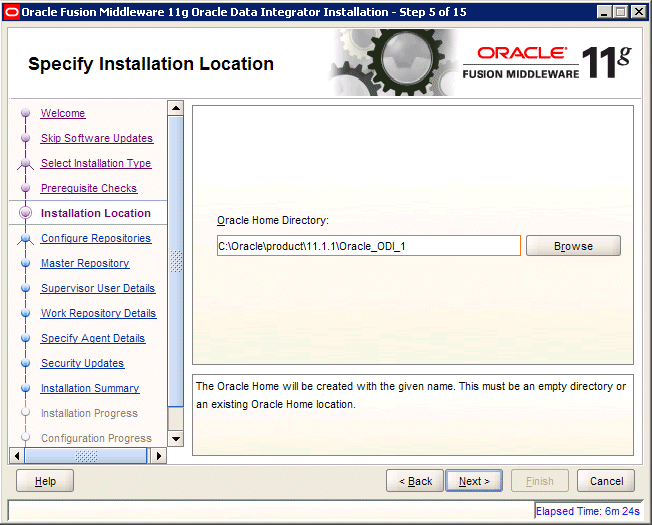Click the step list vertical scrollbar thumb
Viewport: 652px width, 525px height.
pyautogui.click(x=175, y=261)
